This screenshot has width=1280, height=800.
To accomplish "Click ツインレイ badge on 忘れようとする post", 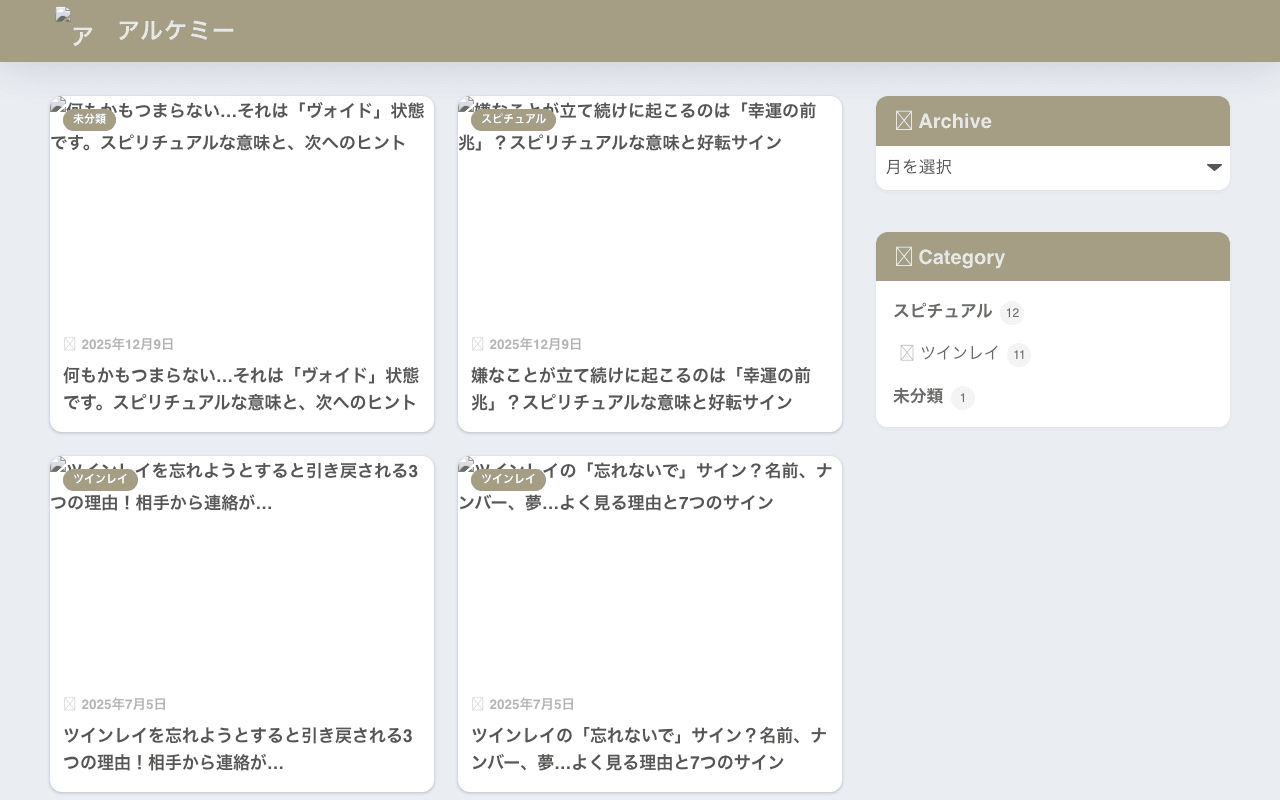I will (100, 479).
